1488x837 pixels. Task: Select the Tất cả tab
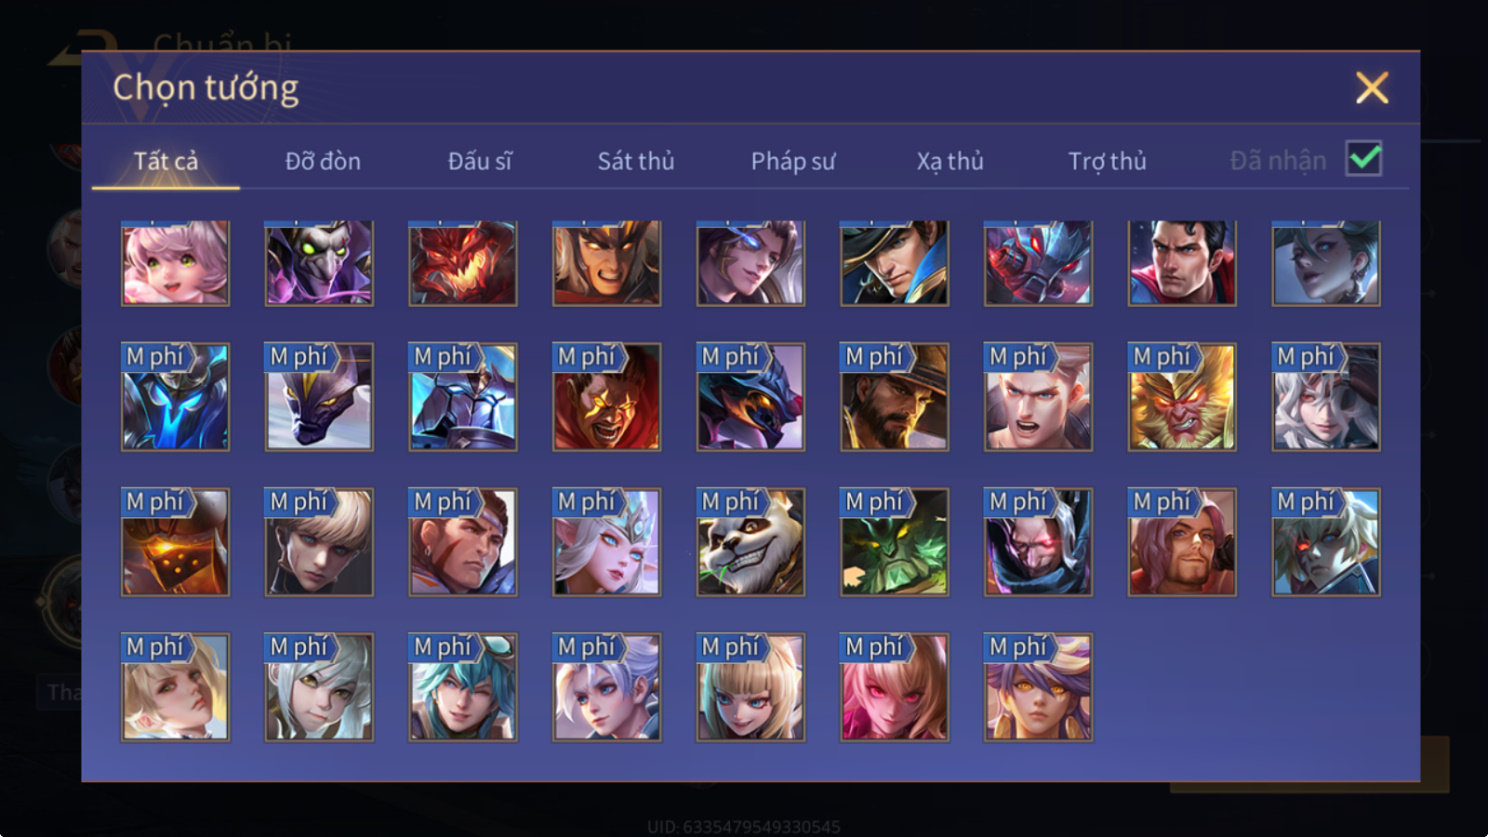166,161
